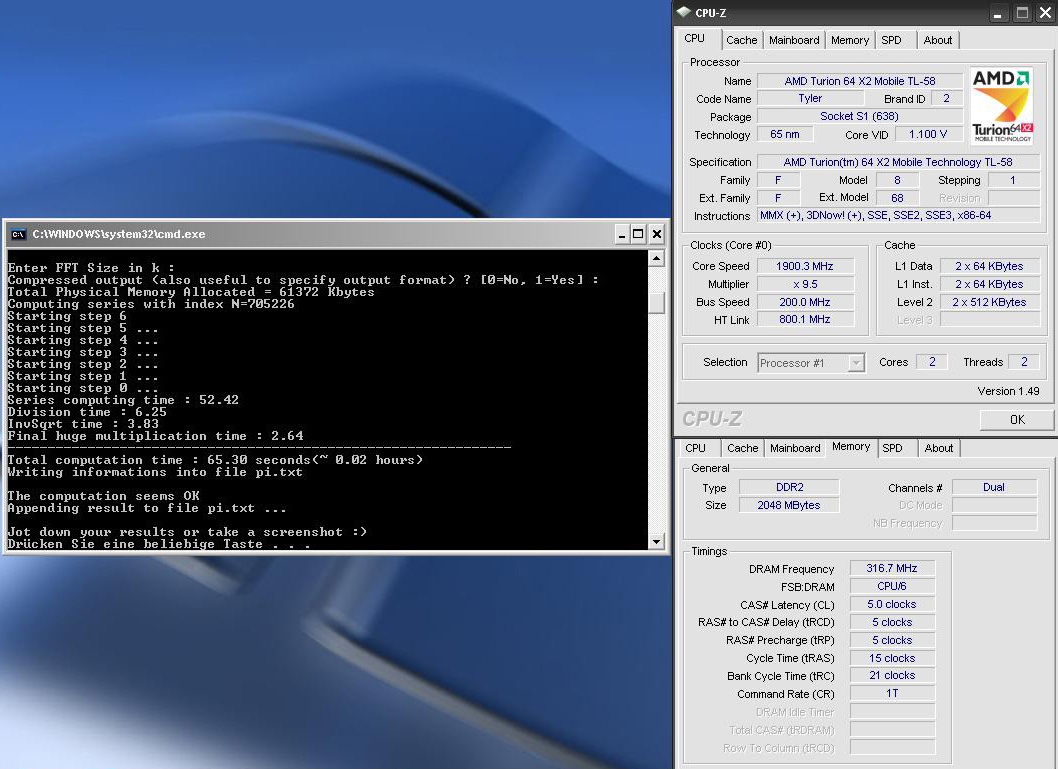
Task: Select CPU tab in lower CPU-Z window
Action: [x=696, y=448]
